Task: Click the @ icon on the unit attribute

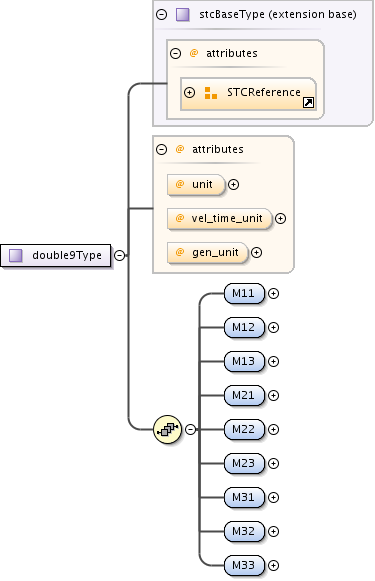Action: [179, 184]
